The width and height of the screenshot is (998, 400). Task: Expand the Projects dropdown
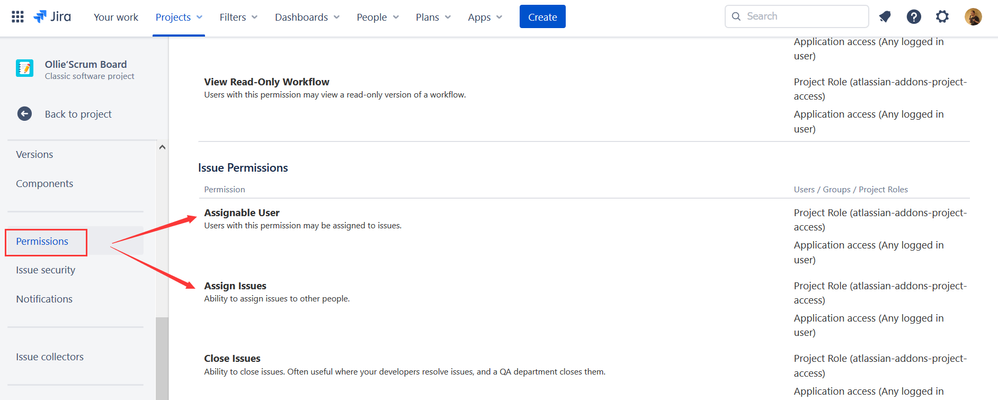point(179,17)
